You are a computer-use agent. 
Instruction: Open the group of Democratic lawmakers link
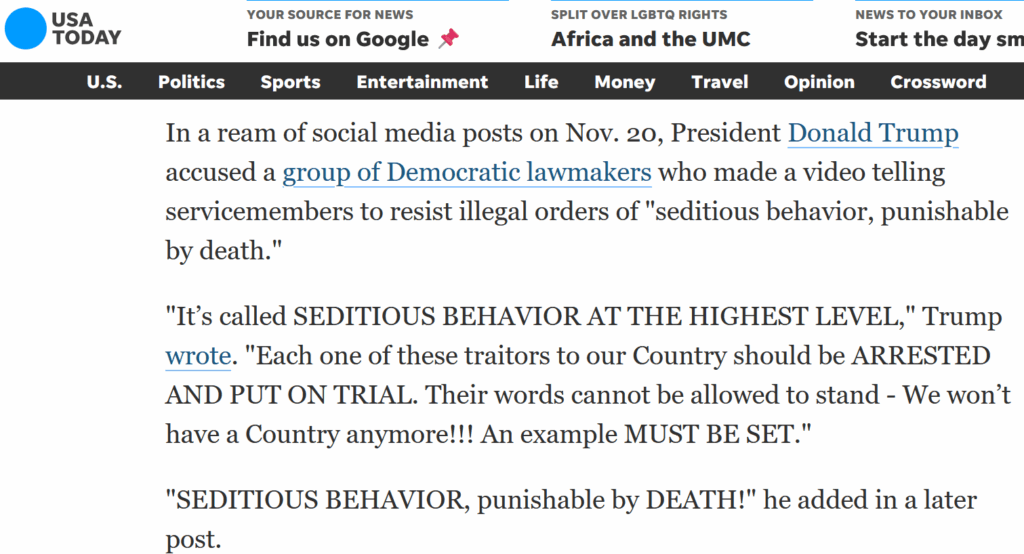[467, 172]
